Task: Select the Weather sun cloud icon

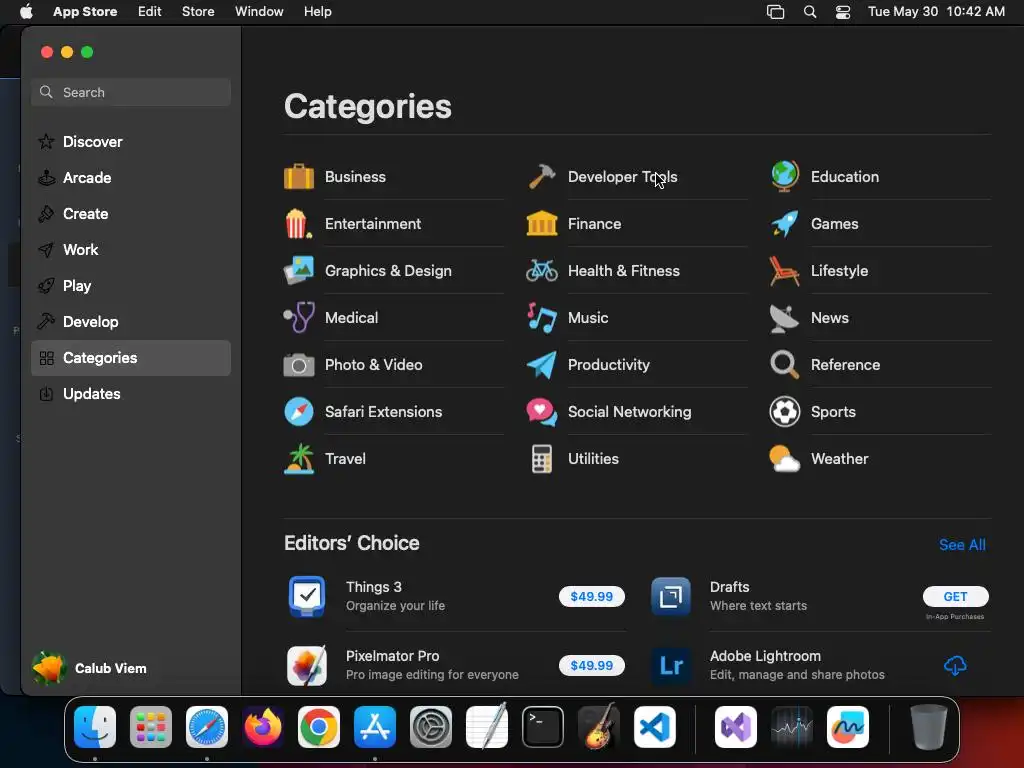Action: [785, 458]
